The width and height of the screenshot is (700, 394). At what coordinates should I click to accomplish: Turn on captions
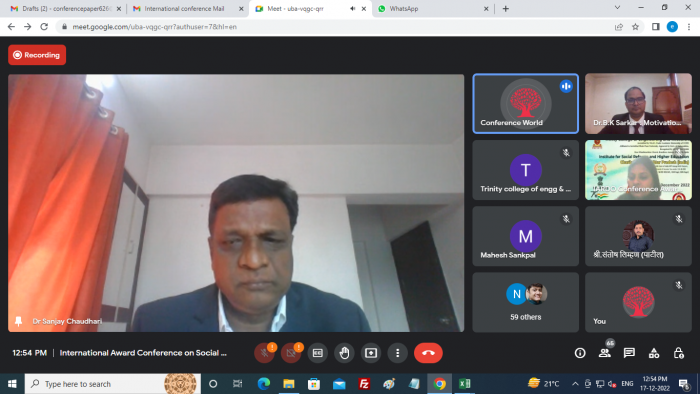pos(317,353)
